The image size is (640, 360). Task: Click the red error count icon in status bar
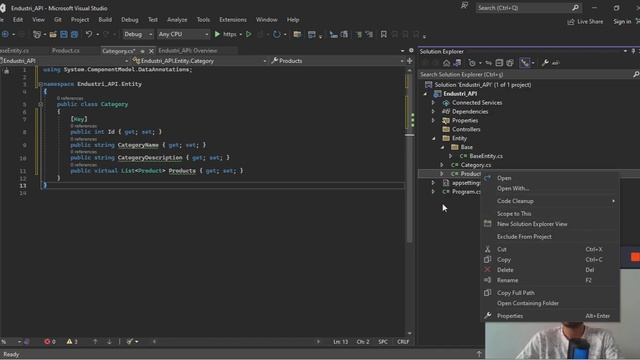point(47,342)
